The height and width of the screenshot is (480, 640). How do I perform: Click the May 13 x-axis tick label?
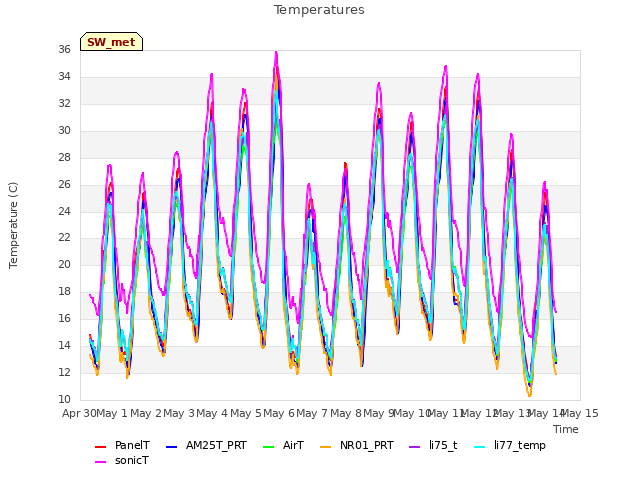[513, 413]
